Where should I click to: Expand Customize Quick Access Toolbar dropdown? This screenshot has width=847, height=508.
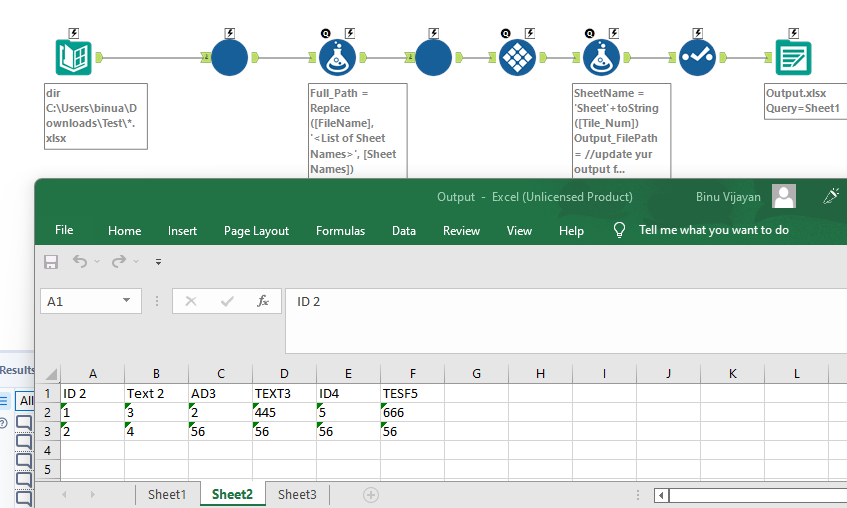(158, 262)
